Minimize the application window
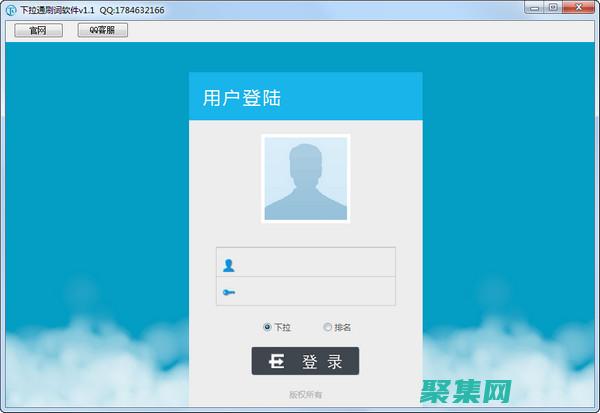 pyautogui.click(x=533, y=8)
